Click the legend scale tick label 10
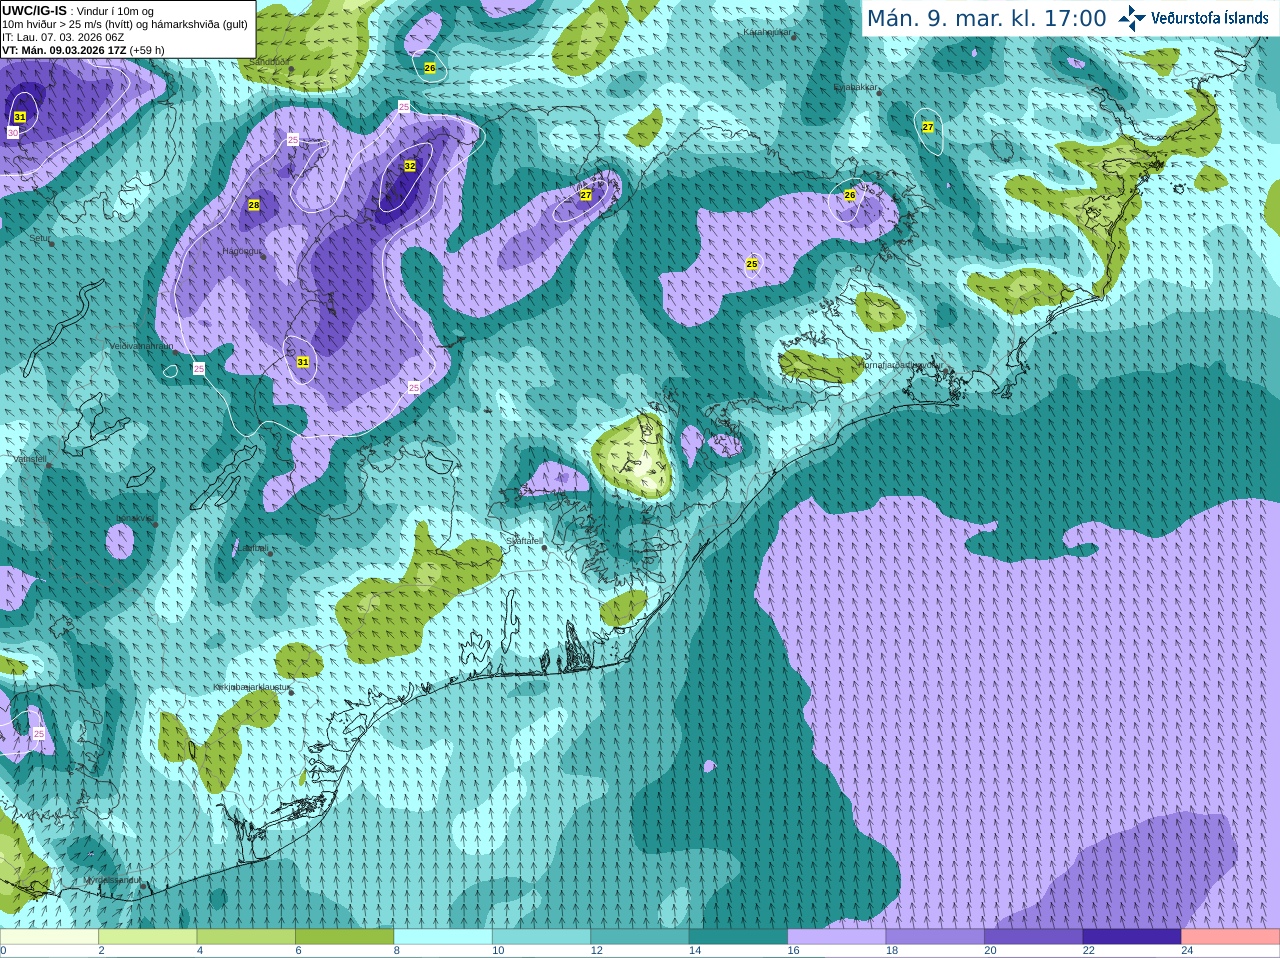The height and width of the screenshot is (958, 1280). point(498,951)
